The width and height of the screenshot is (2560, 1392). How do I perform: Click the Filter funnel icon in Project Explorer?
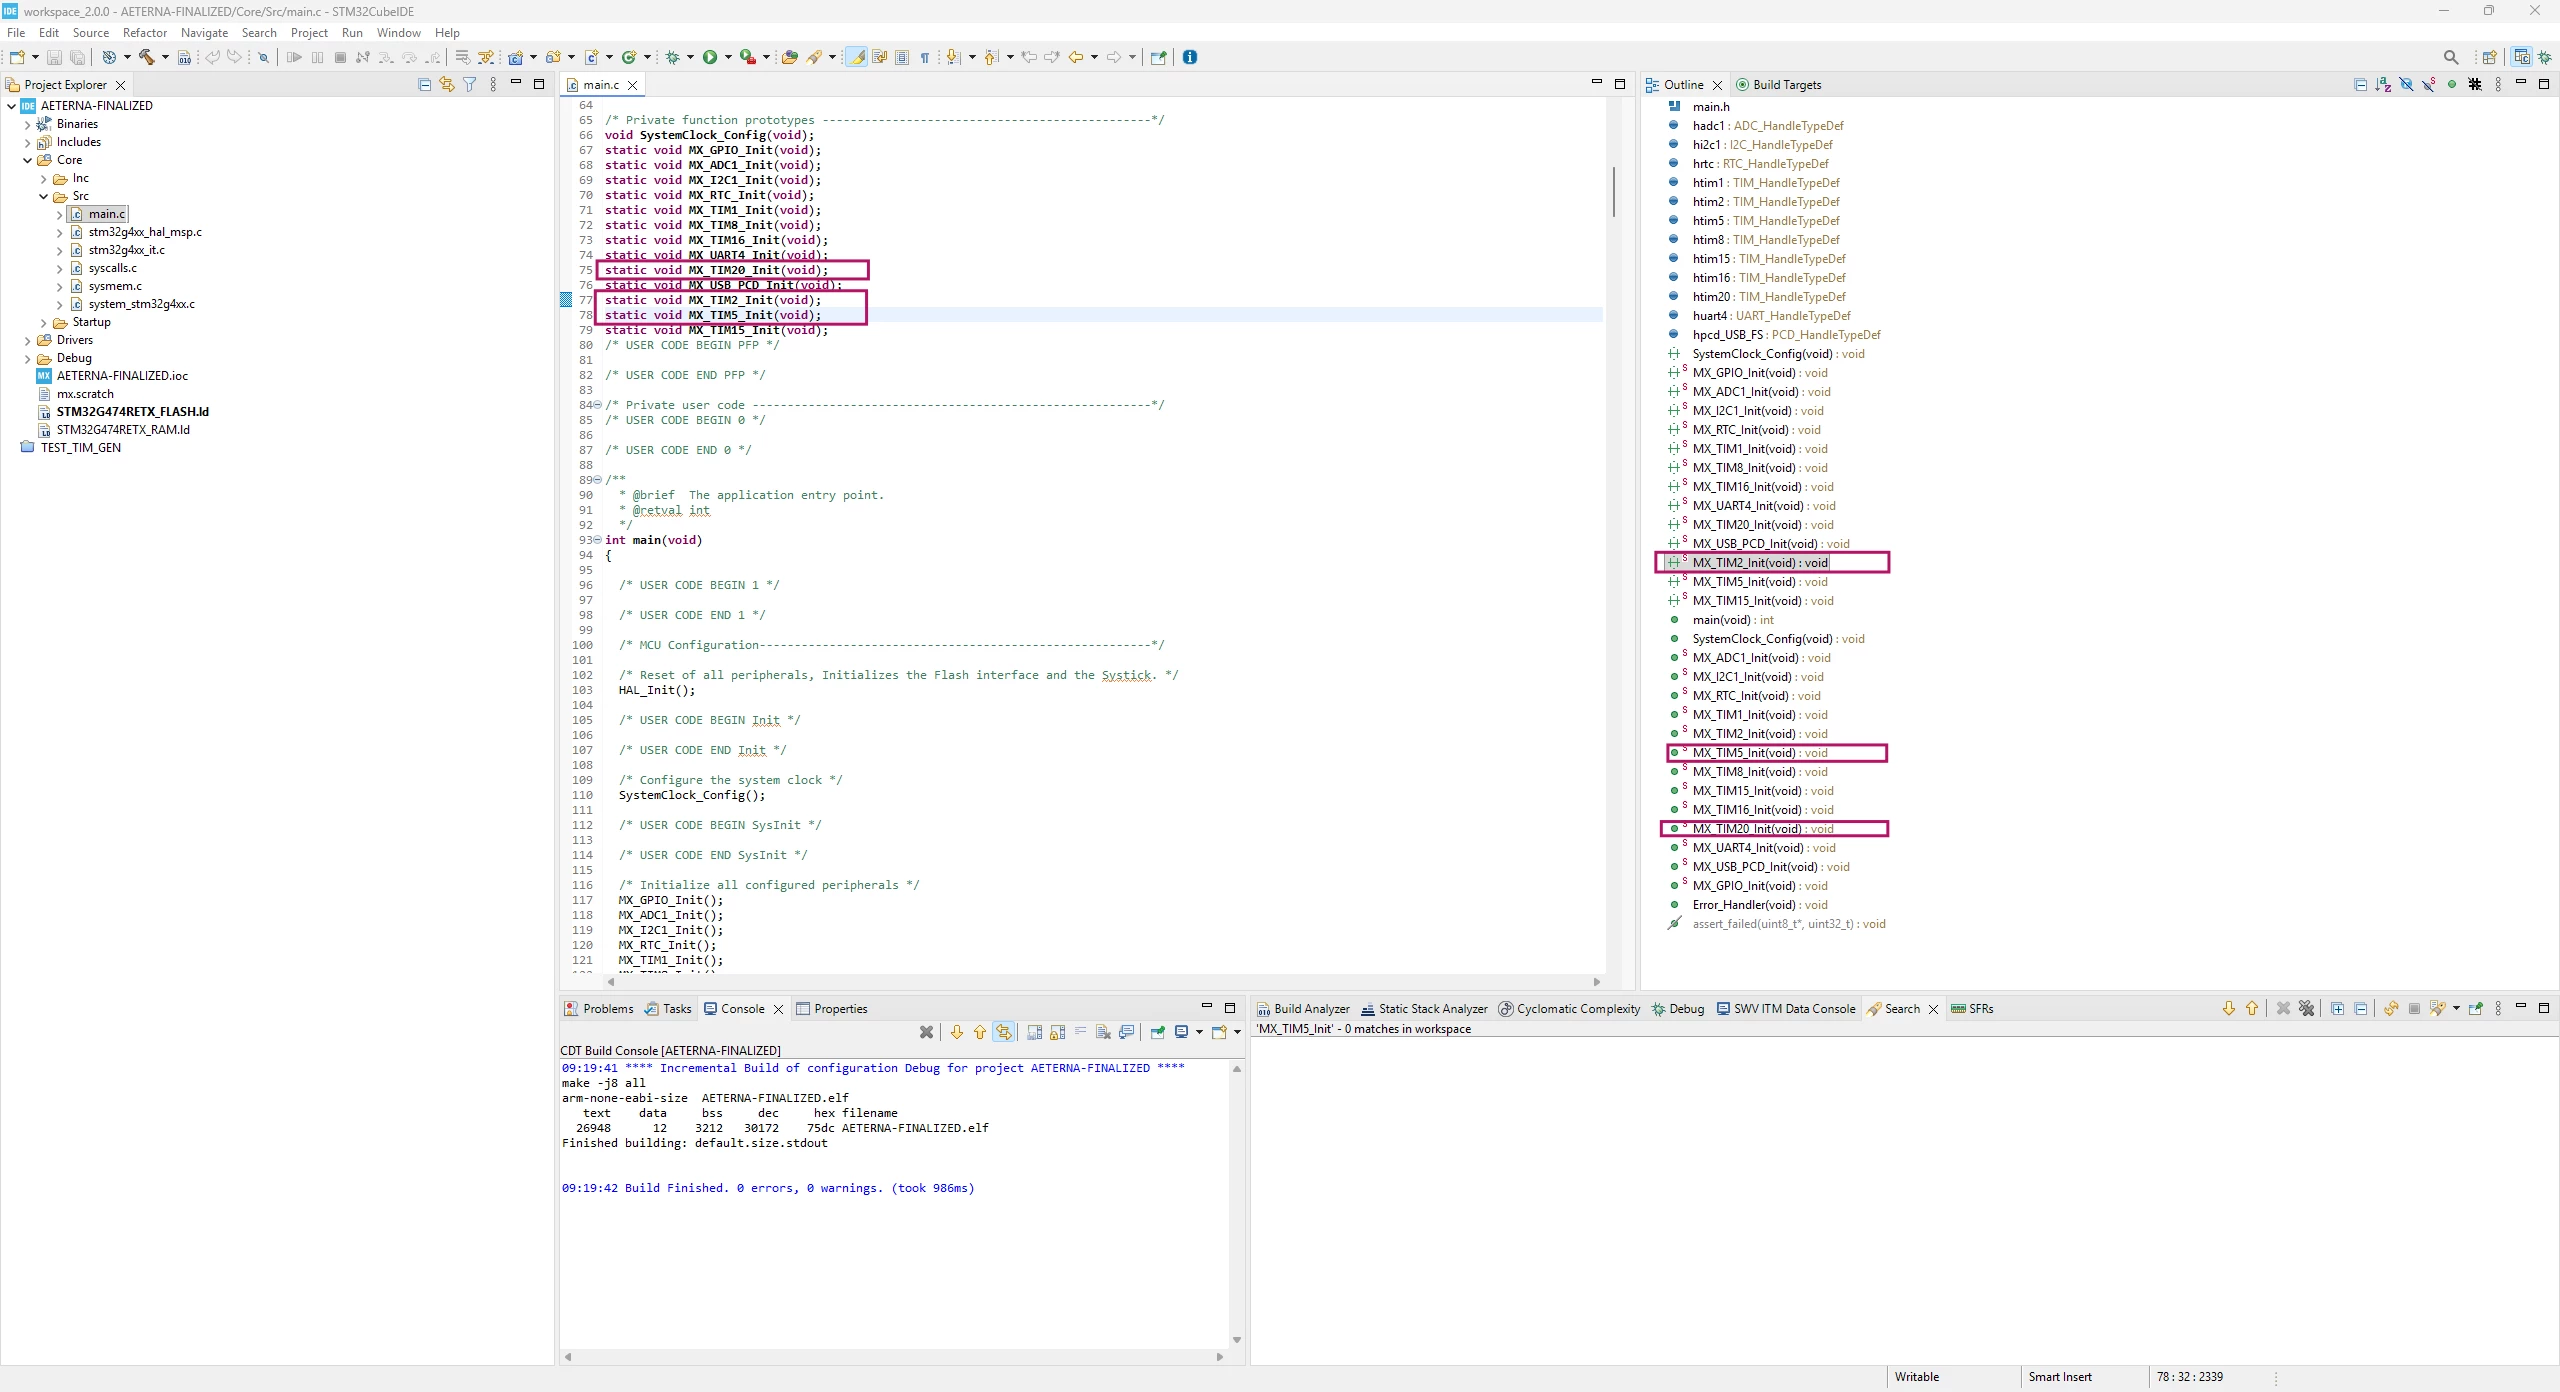(x=469, y=85)
